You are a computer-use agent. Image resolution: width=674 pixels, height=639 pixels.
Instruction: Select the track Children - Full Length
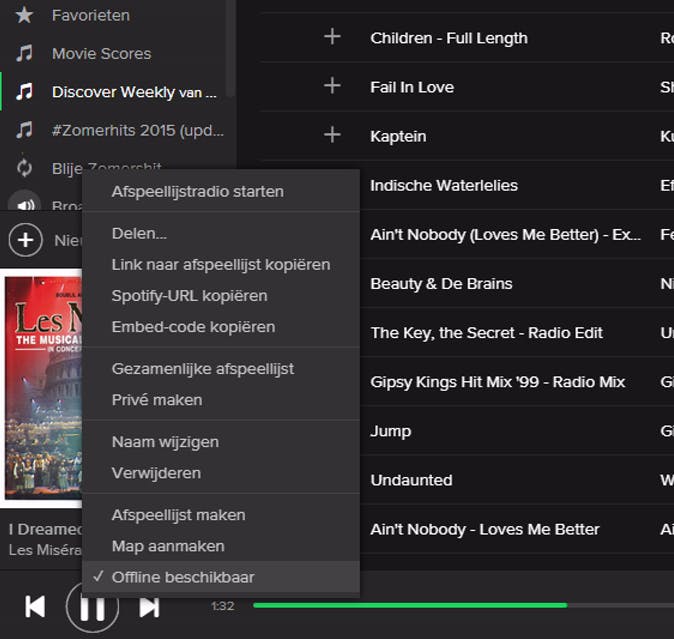point(449,38)
